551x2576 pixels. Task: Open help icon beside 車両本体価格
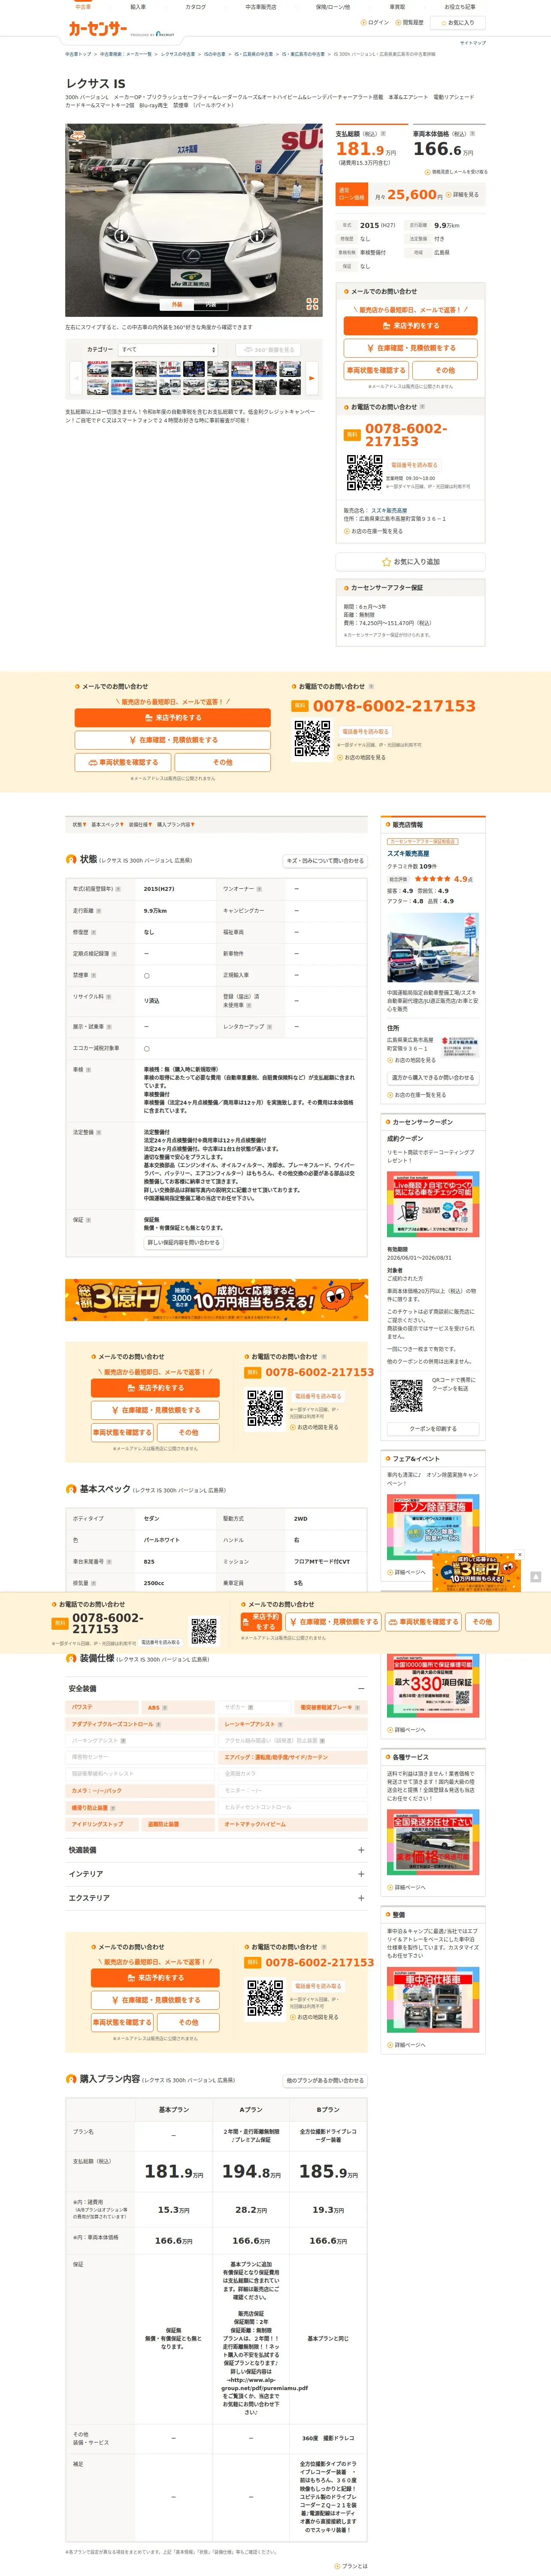click(x=472, y=133)
